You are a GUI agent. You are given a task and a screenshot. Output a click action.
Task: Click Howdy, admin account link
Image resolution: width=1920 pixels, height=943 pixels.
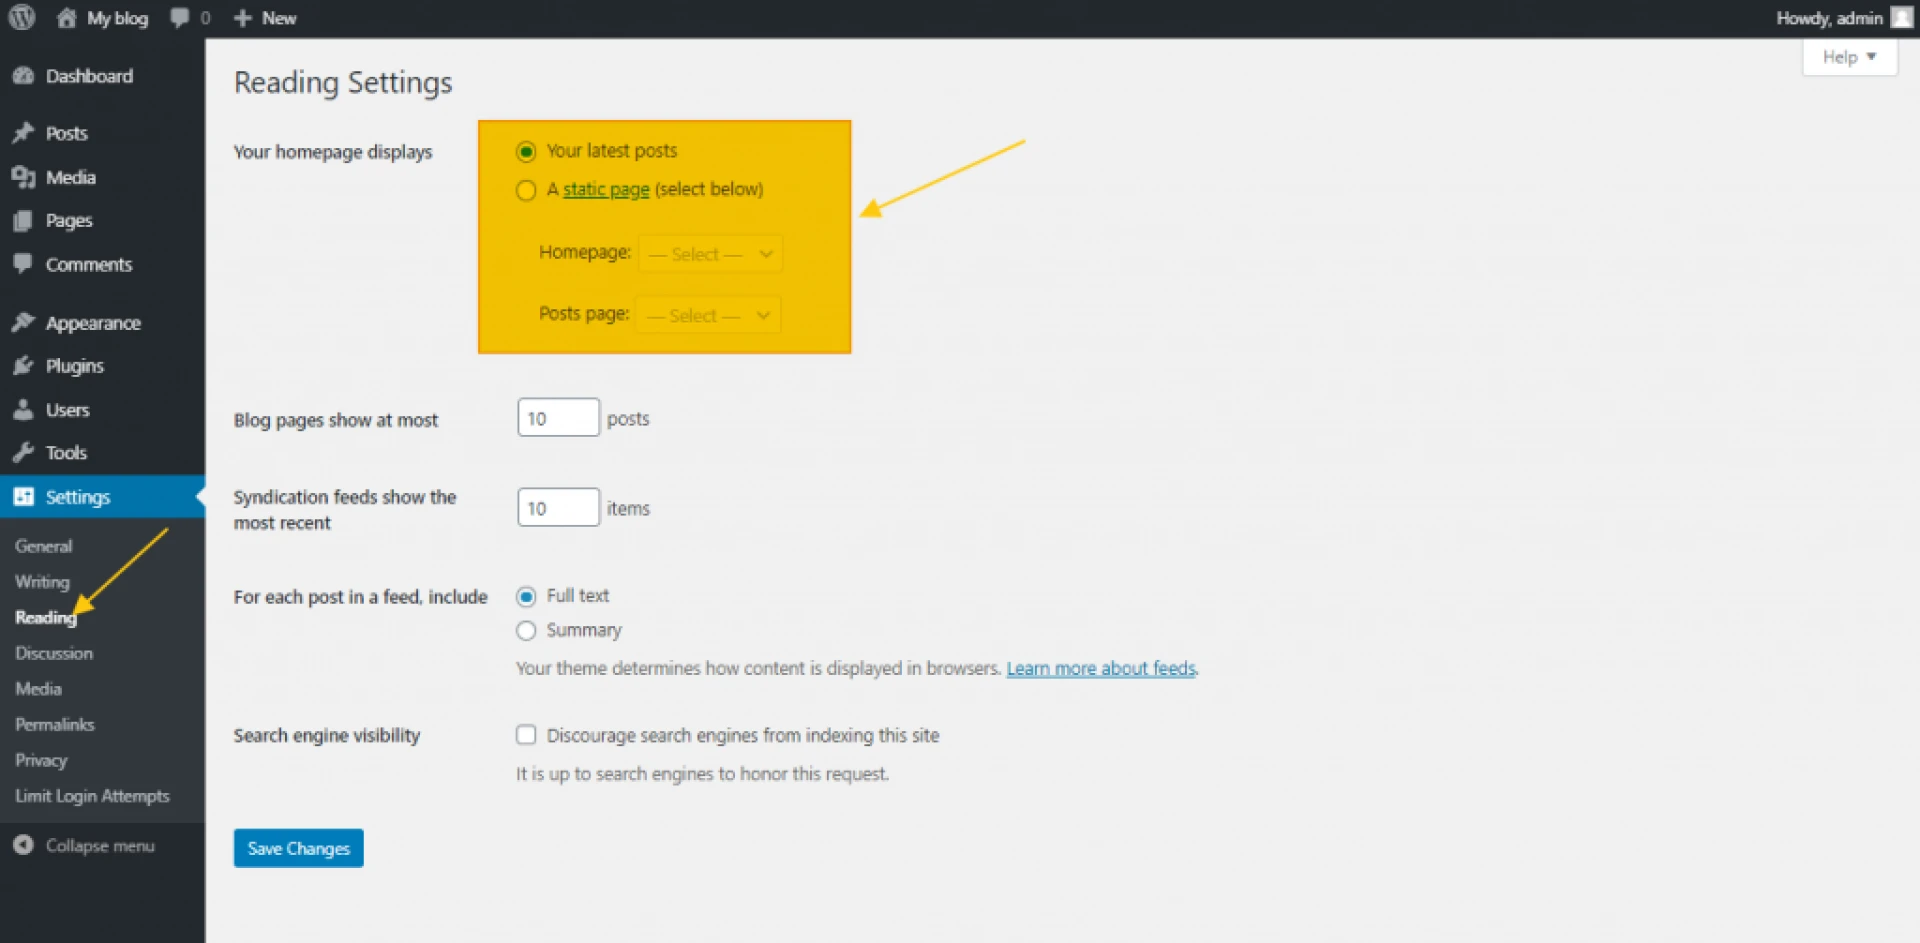[1829, 18]
